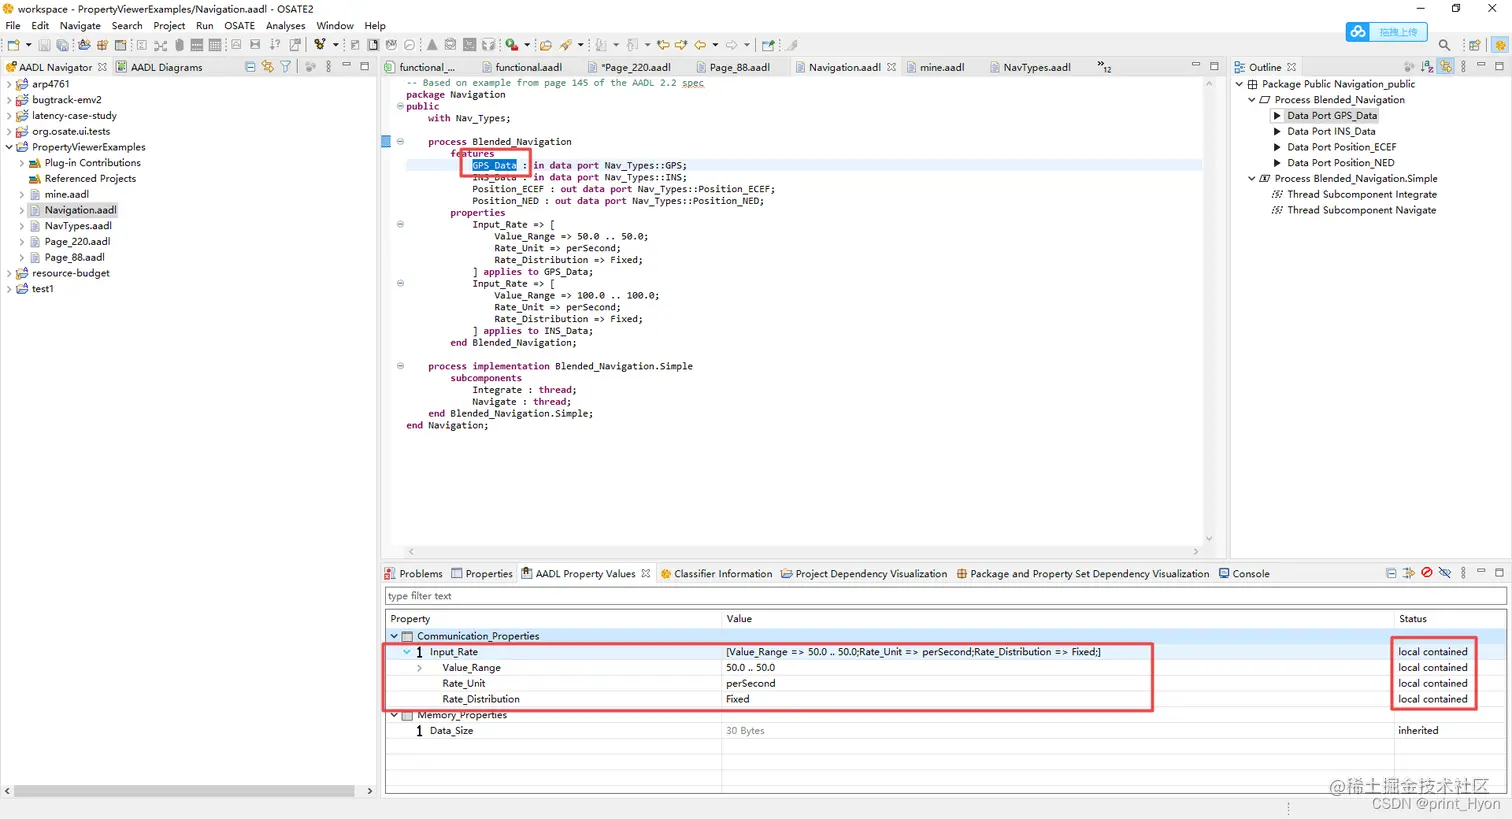Click the Save toolbar icon
The image size is (1512, 819).
(44, 45)
